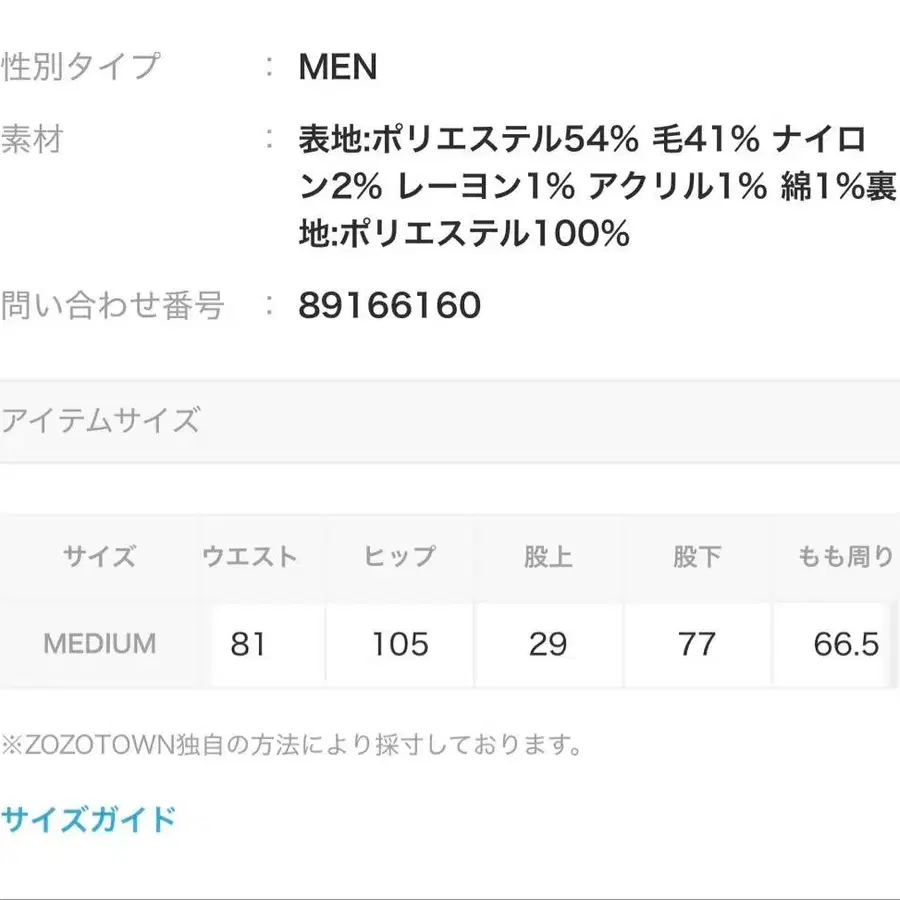Viewport: 900px width, 900px height.
Task: Click the サイズ table header cell
Action: pos(98,556)
